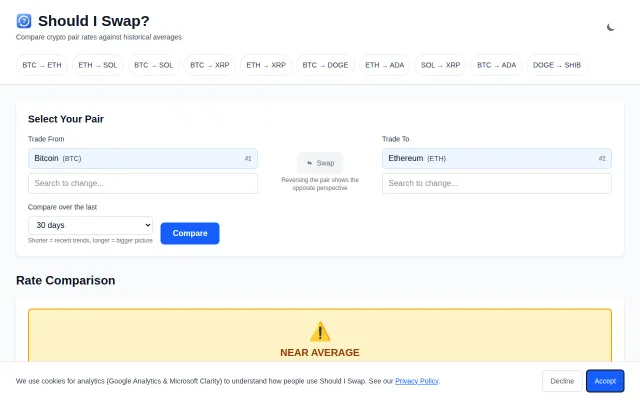
Task: Select the BTC → ETH quick pair
Action: tap(42, 65)
